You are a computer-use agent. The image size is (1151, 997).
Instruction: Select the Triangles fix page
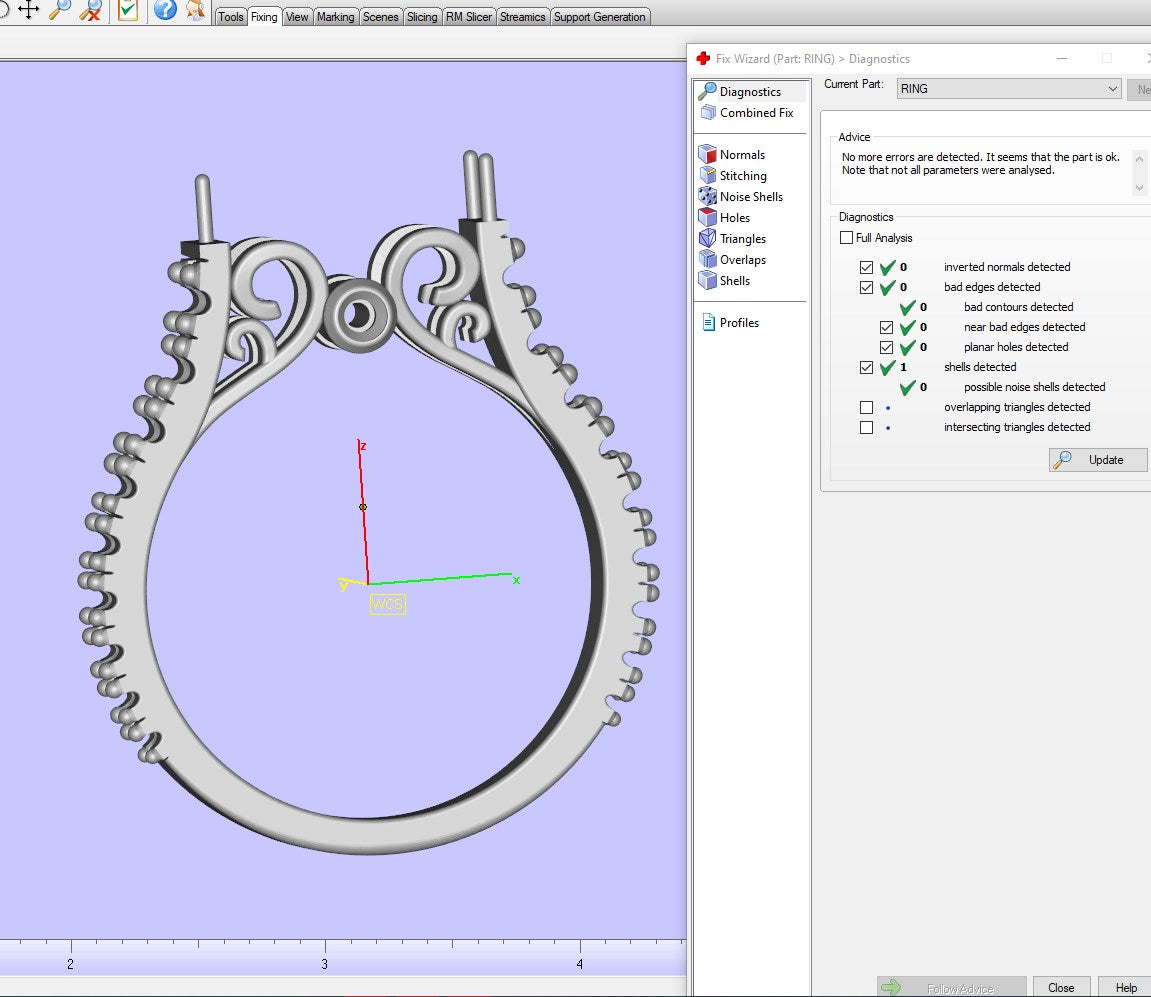(742, 239)
